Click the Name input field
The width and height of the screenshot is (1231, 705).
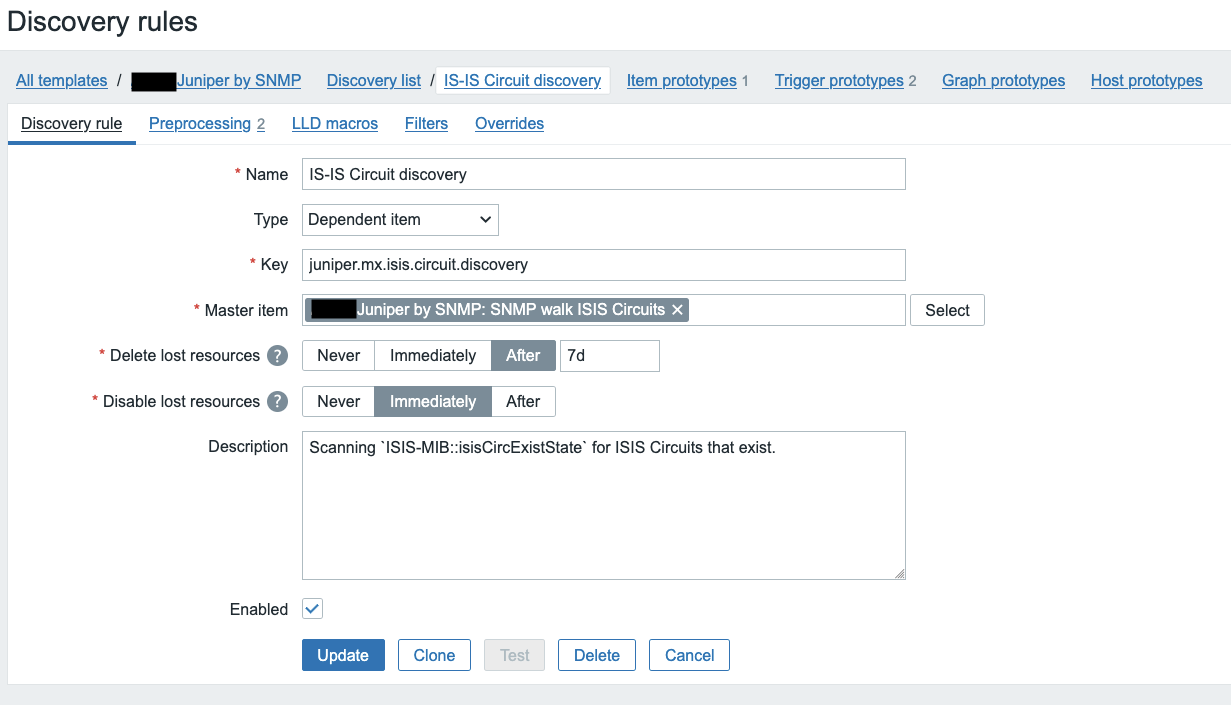603,174
